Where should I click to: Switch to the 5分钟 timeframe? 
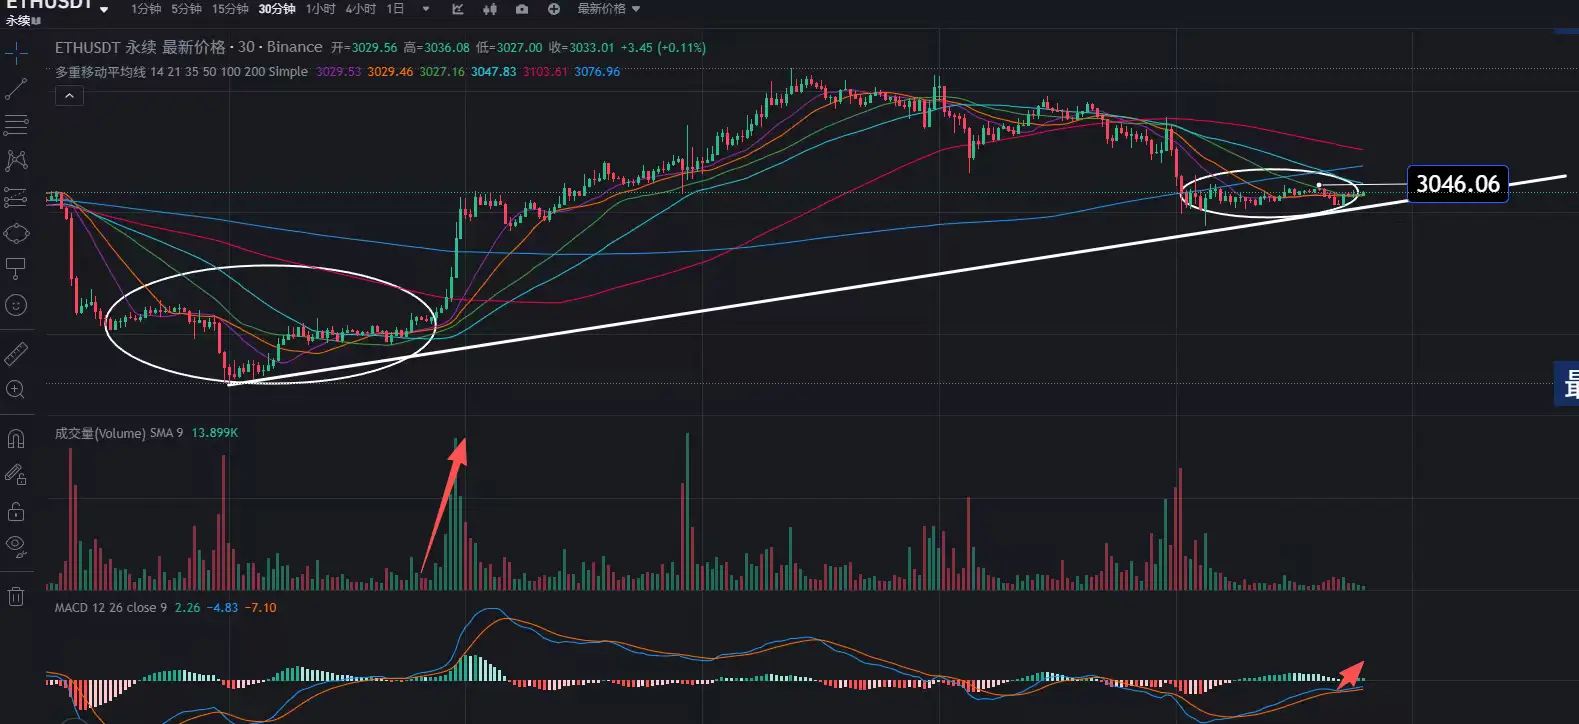(186, 9)
